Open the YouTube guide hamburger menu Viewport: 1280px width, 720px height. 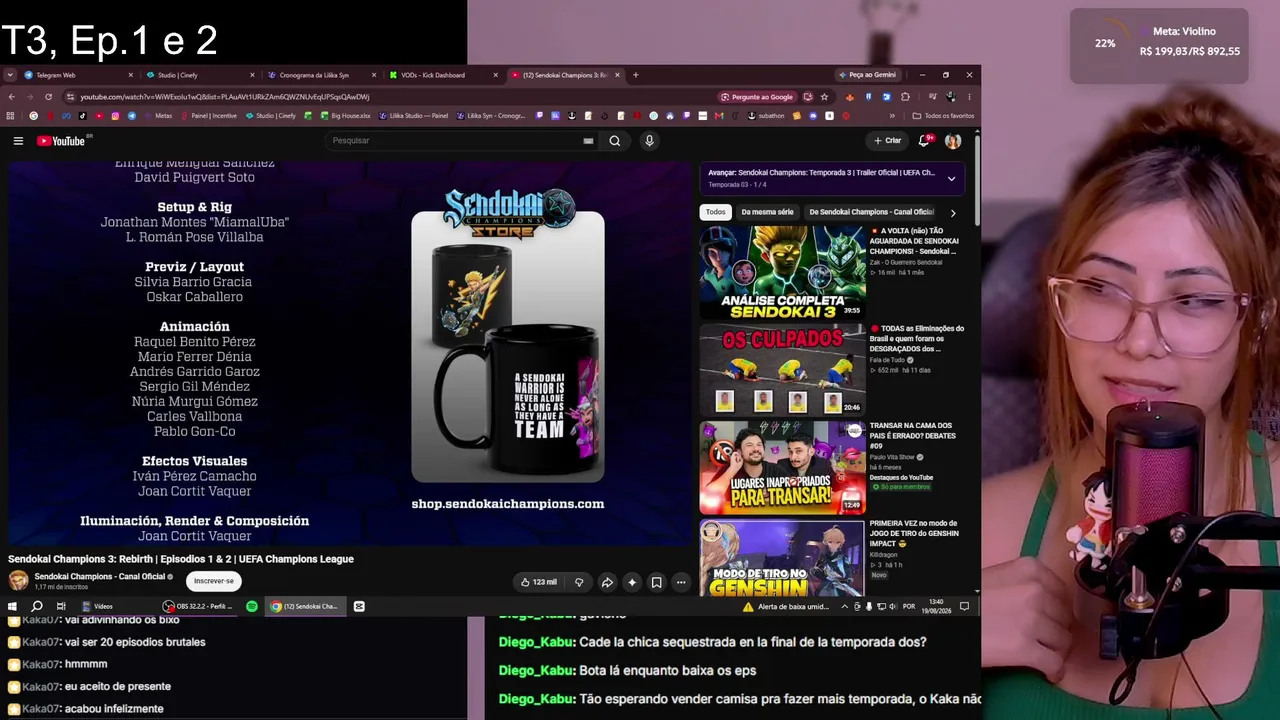pyautogui.click(x=18, y=141)
